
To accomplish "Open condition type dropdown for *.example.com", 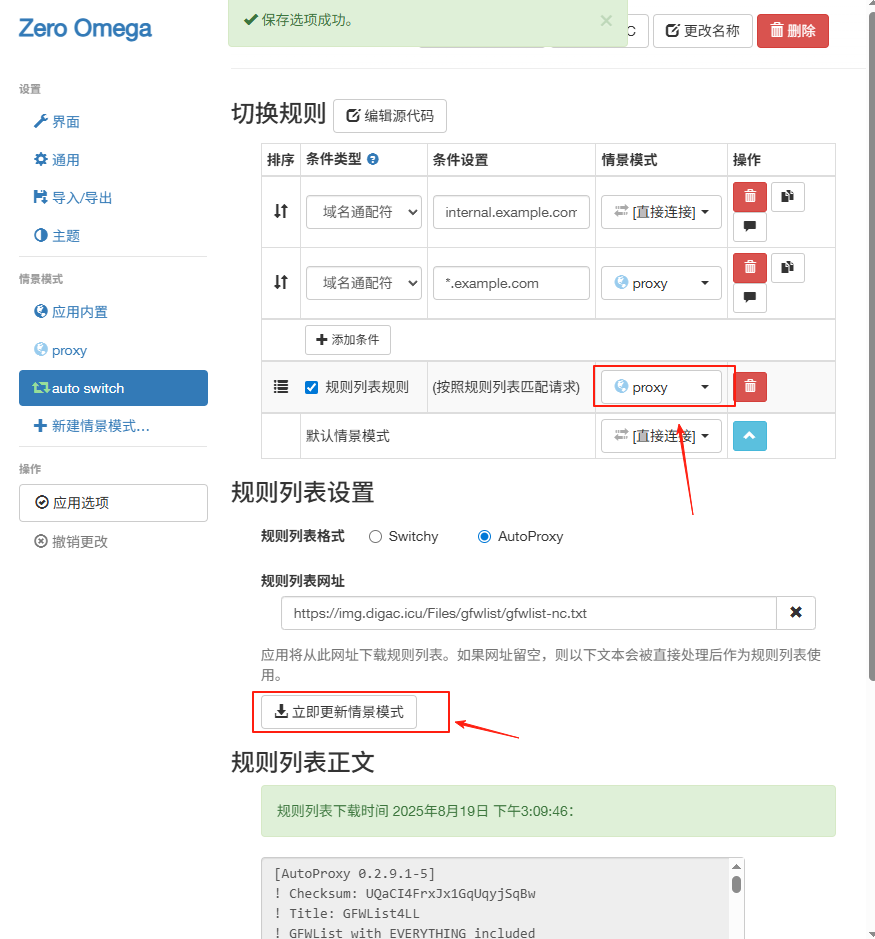I will coord(364,283).
